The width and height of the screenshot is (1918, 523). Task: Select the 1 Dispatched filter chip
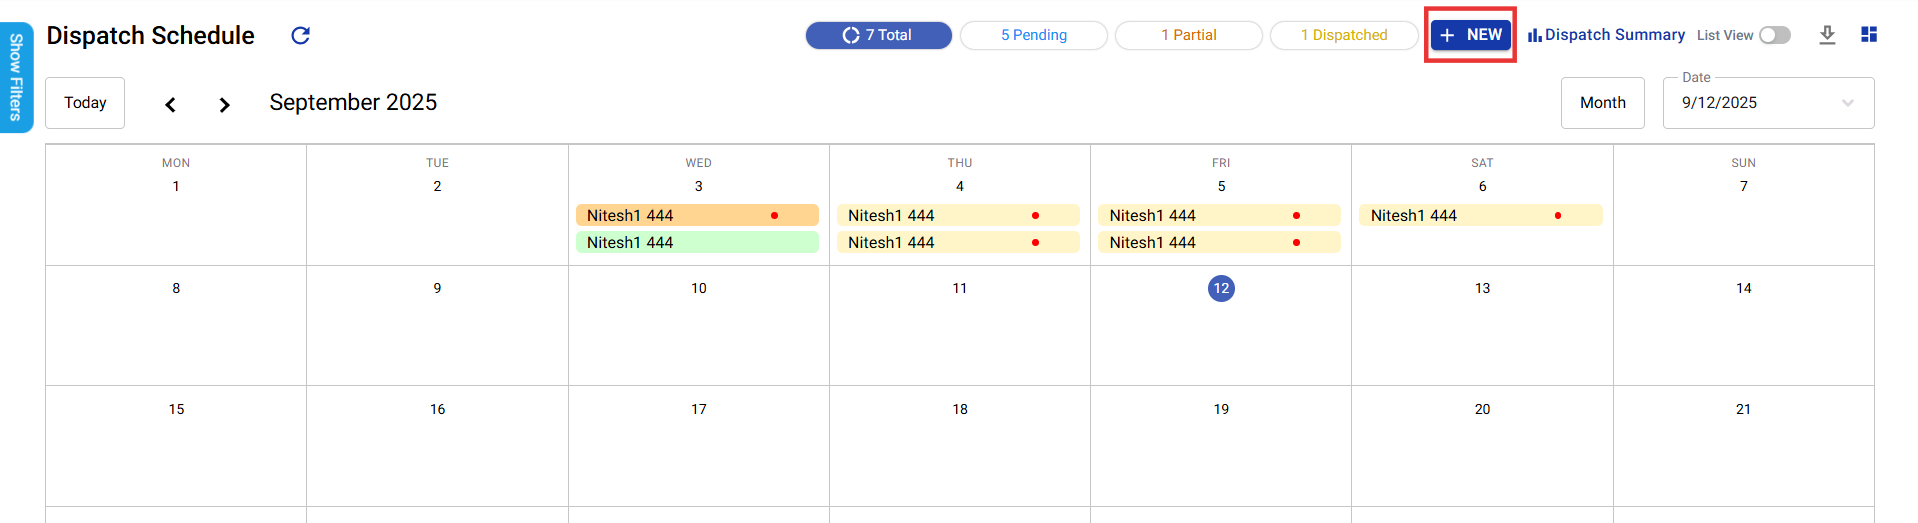(1343, 35)
